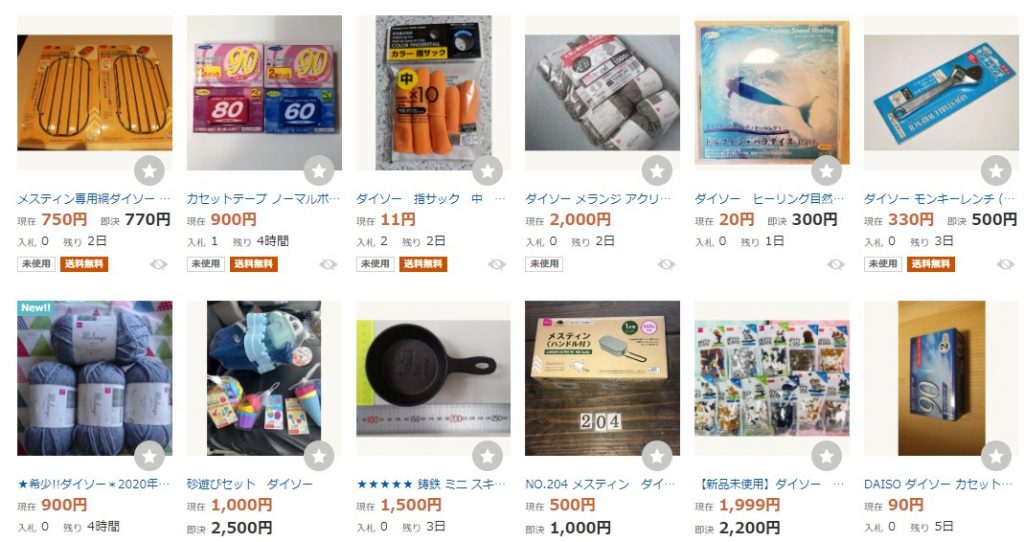Star the 2,000円 melange acrylic yarn listing
Image resolution: width=1024 pixels, height=542 pixels.
pyautogui.click(x=657, y=171)
